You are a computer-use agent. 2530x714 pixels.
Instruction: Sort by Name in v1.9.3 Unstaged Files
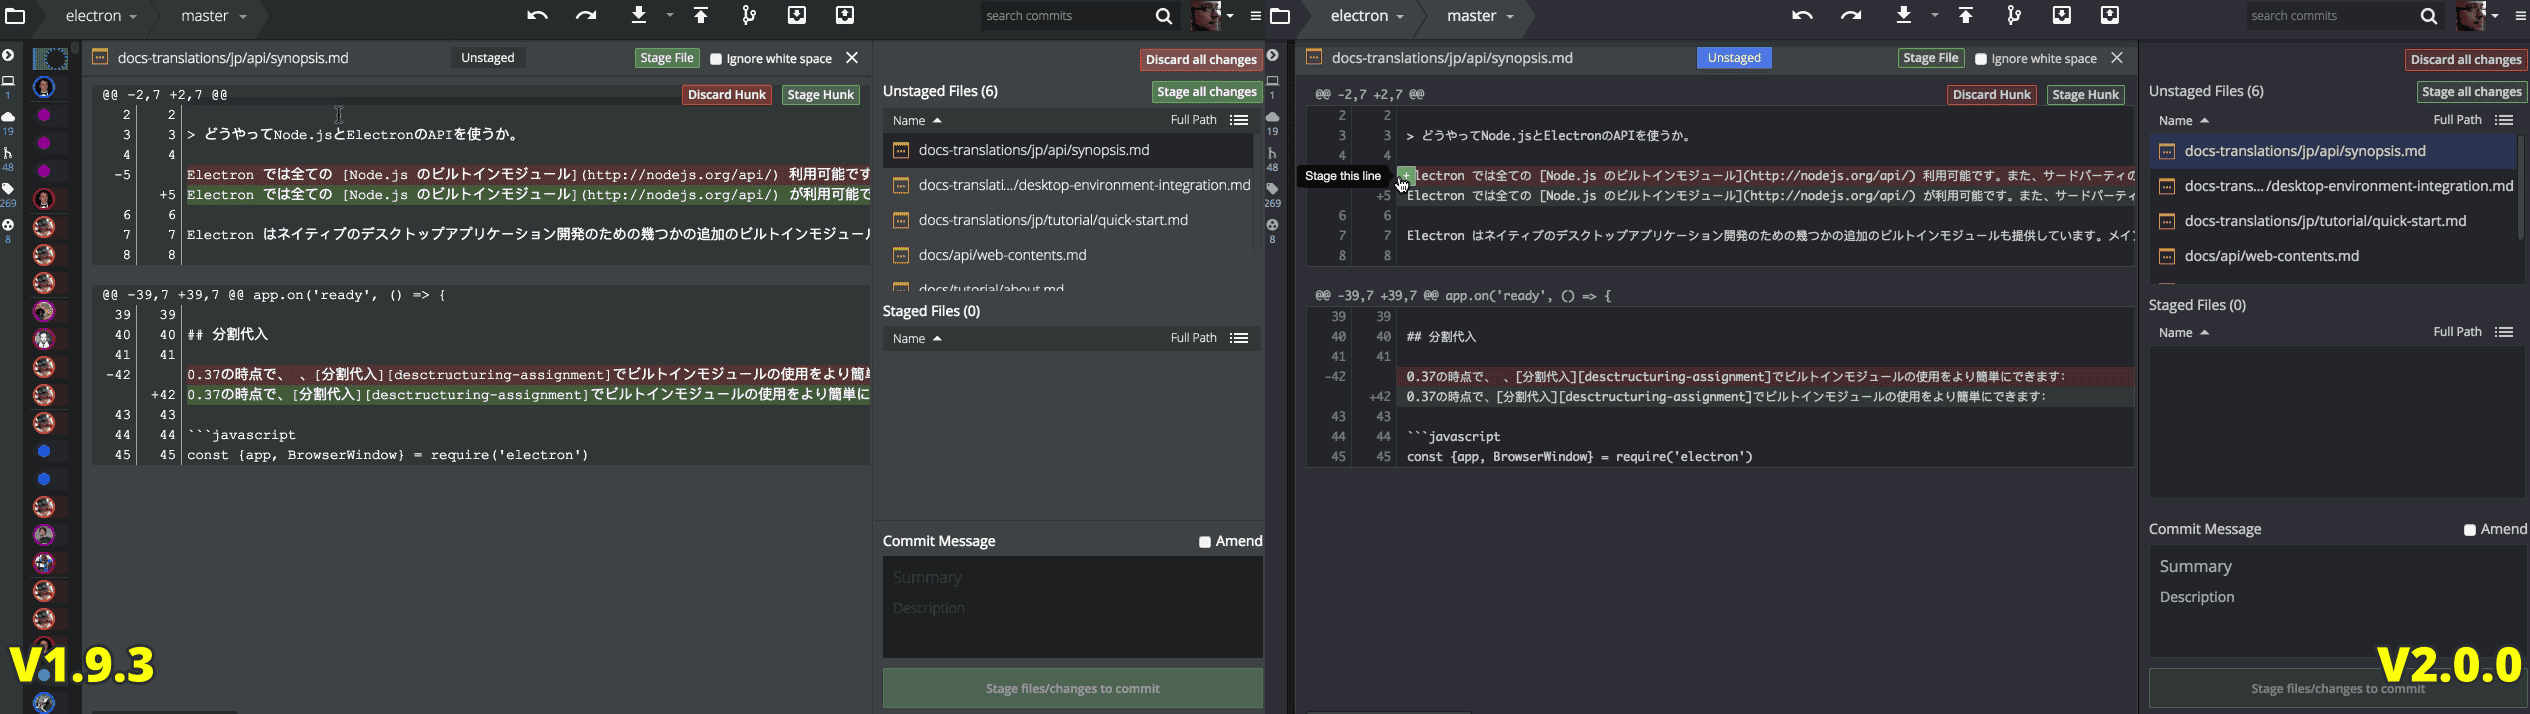point(917,120)
